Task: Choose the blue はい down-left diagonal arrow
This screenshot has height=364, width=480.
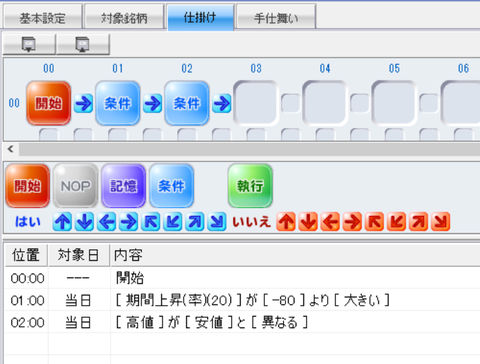Action: pyautogui.click(x=173, y=222)
